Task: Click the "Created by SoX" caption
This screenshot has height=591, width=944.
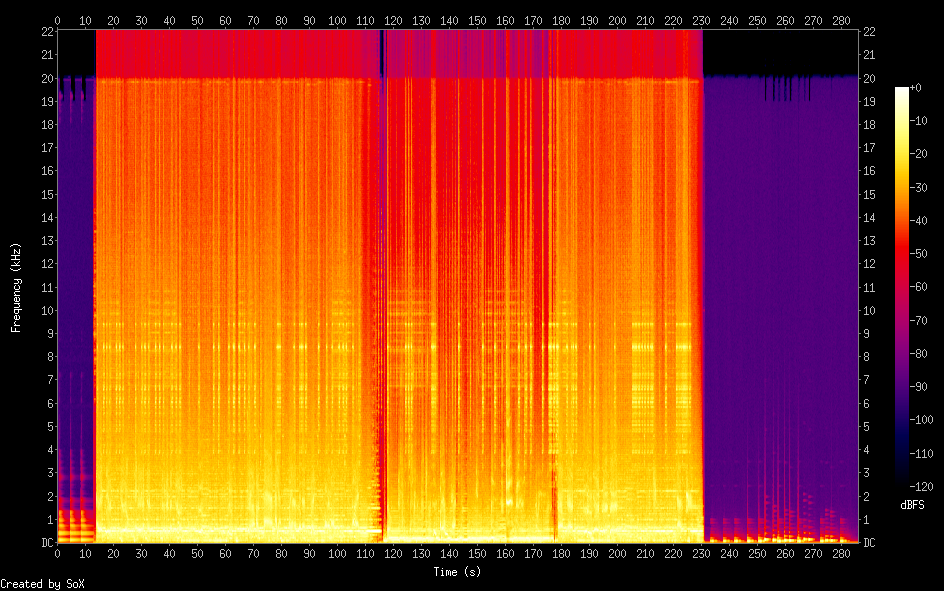Action: (42, 584)
